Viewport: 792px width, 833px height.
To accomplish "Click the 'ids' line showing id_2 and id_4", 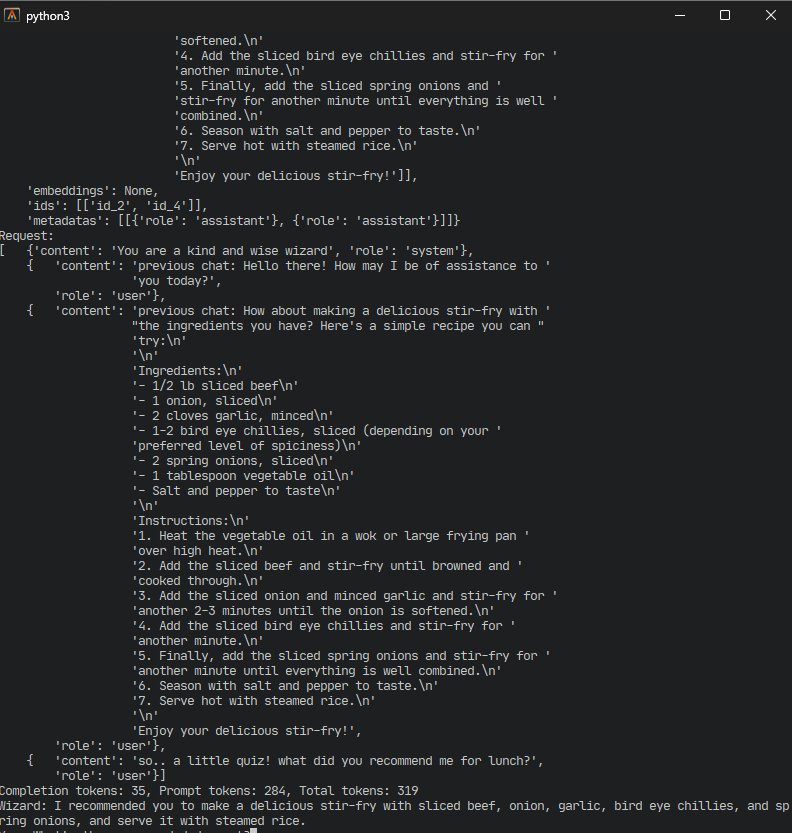I will coord(117,206).
